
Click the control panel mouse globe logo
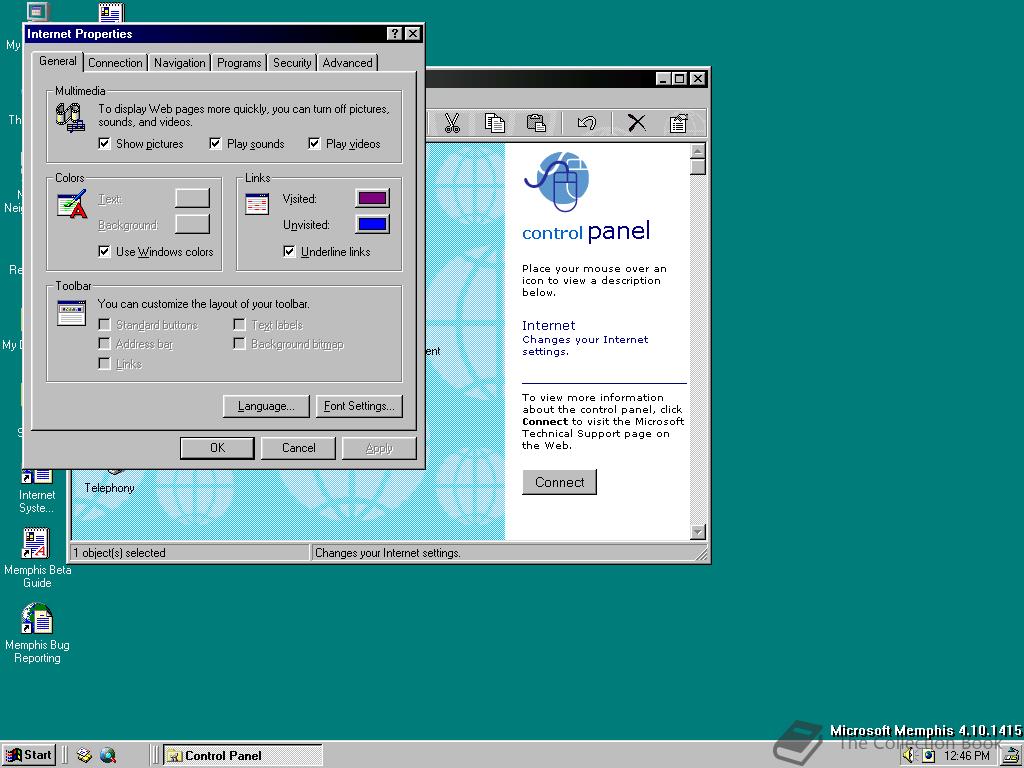(557, 182)
